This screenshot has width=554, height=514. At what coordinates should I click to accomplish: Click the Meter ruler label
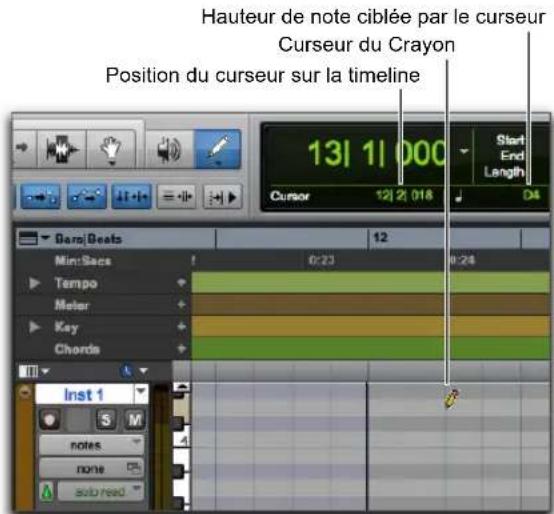[x=71, y=305]
